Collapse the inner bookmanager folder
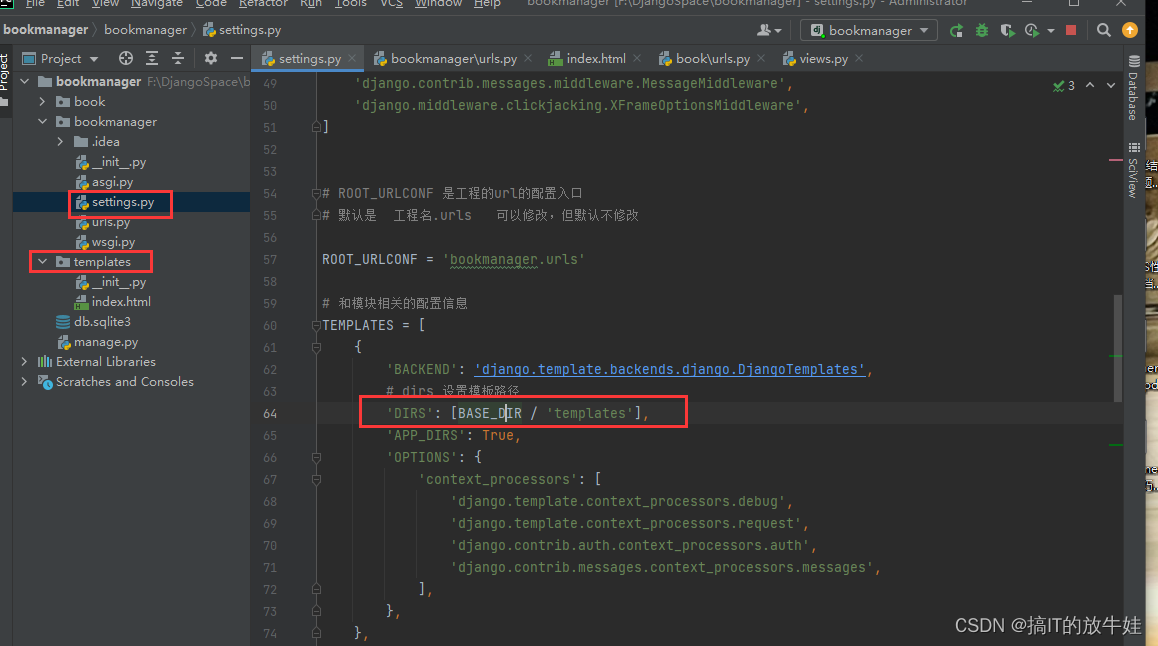1158x646 pixels. pyautogui.click(x=42, y=122)
